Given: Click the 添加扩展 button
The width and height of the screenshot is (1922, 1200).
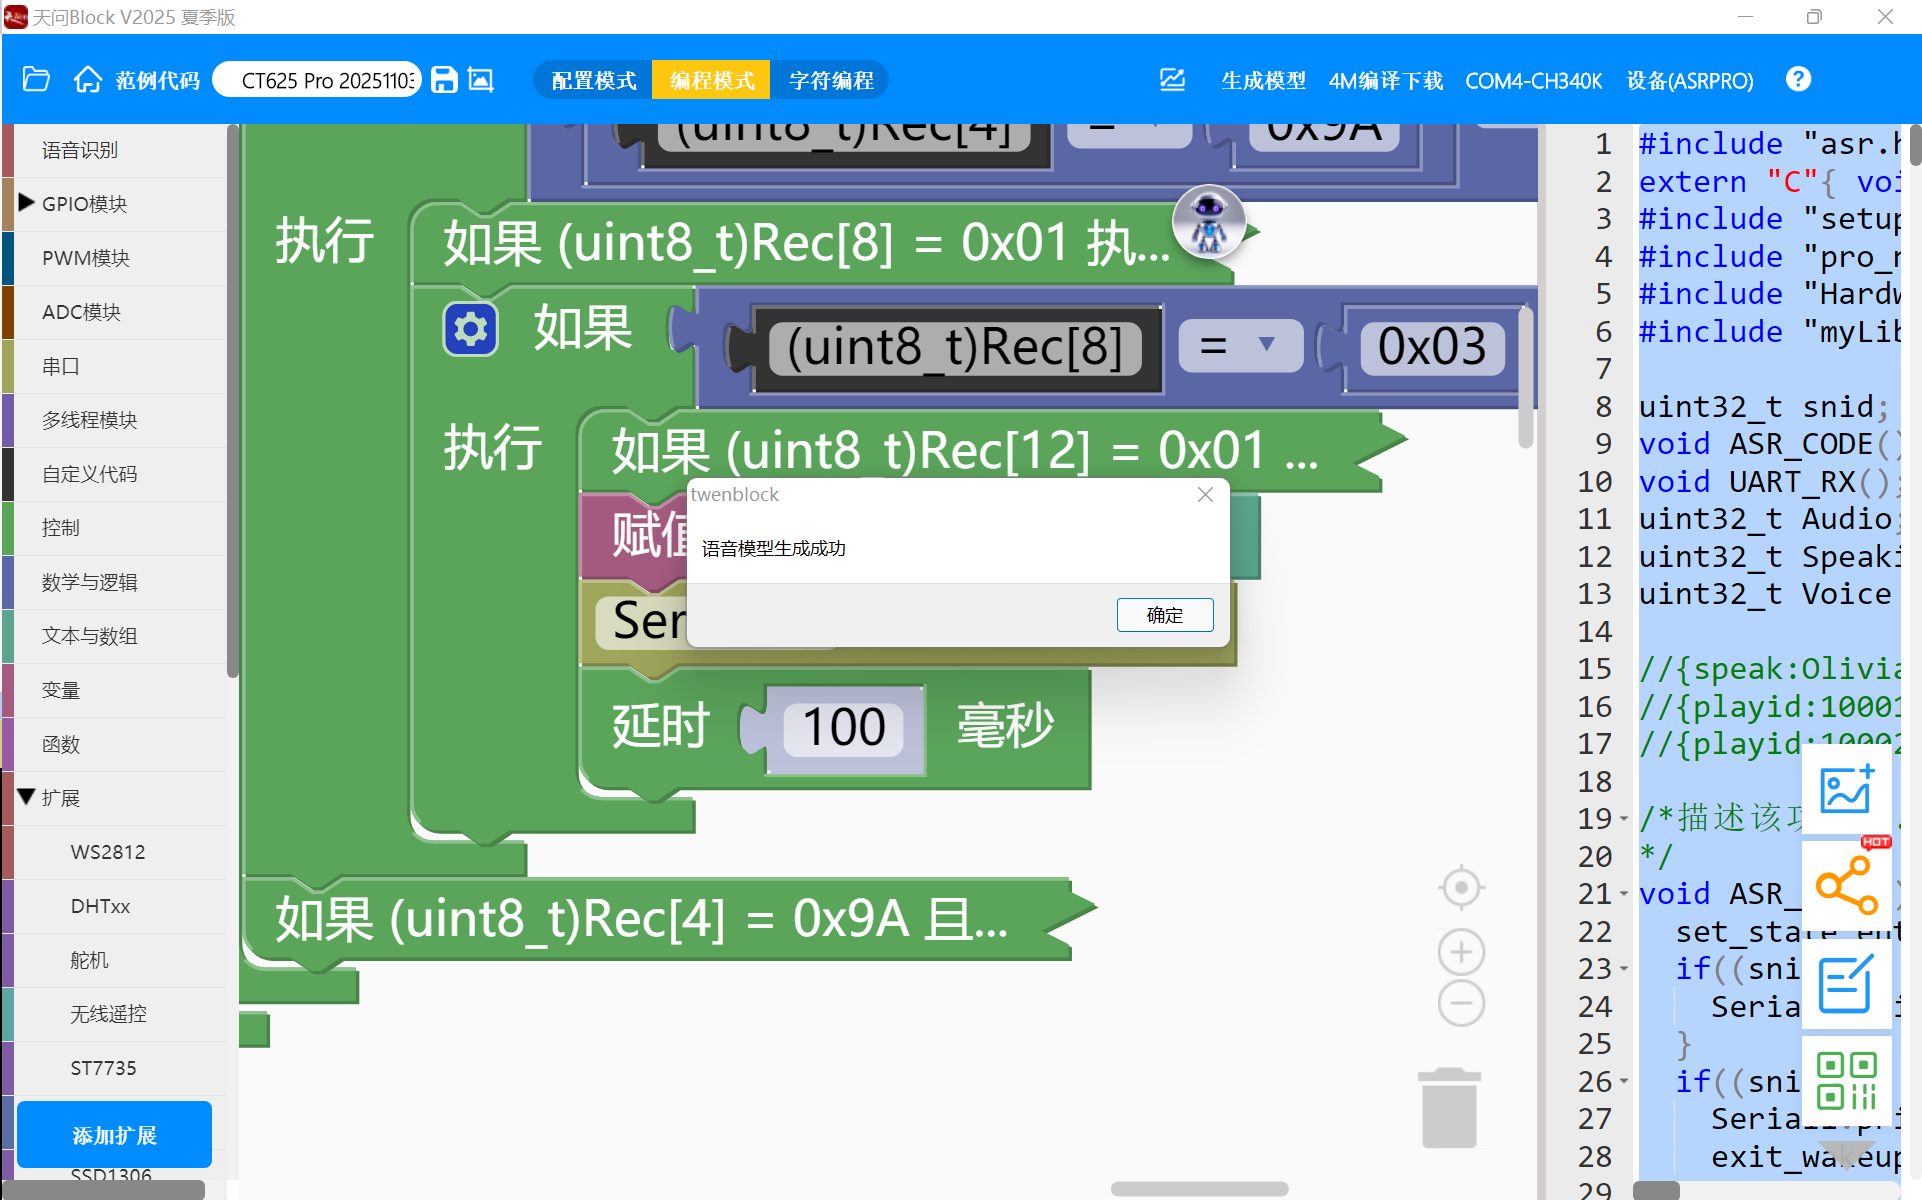Looking at the screenshot, I should 114,1135.
